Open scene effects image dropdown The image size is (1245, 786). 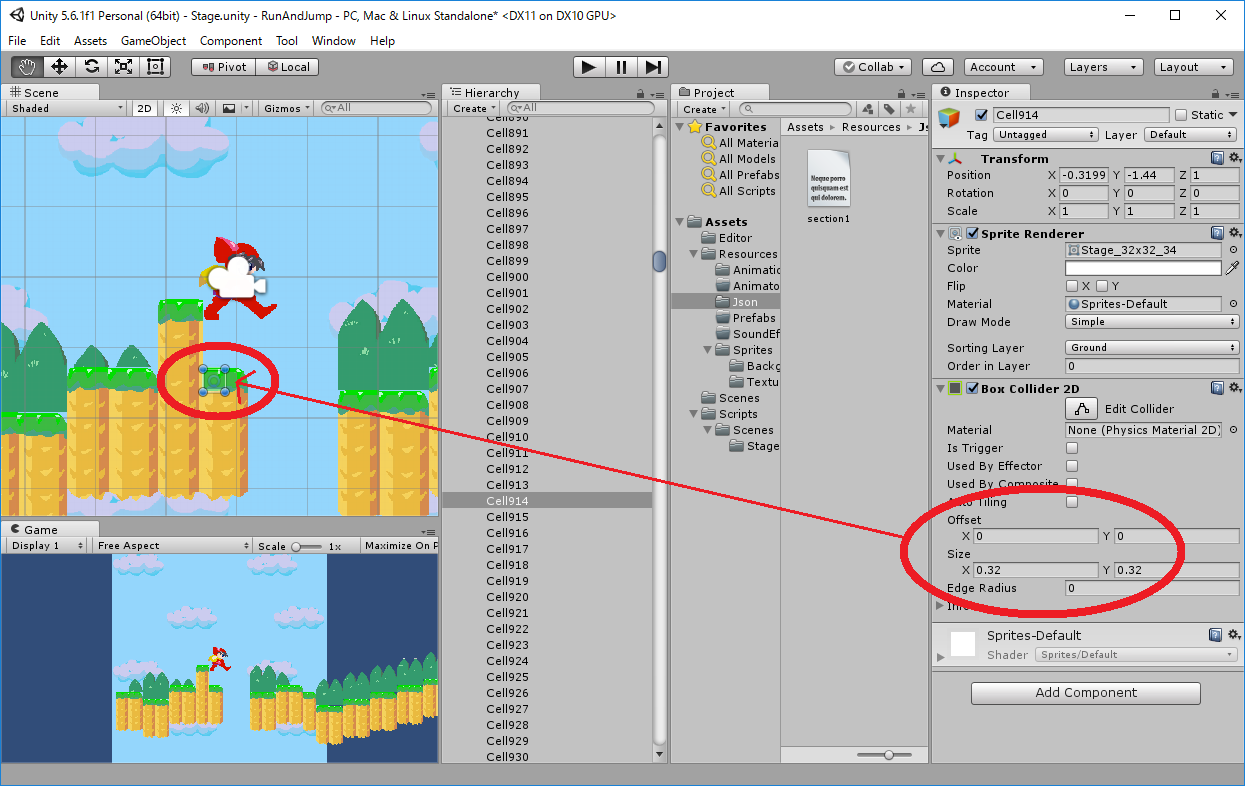tap(235, 108)
